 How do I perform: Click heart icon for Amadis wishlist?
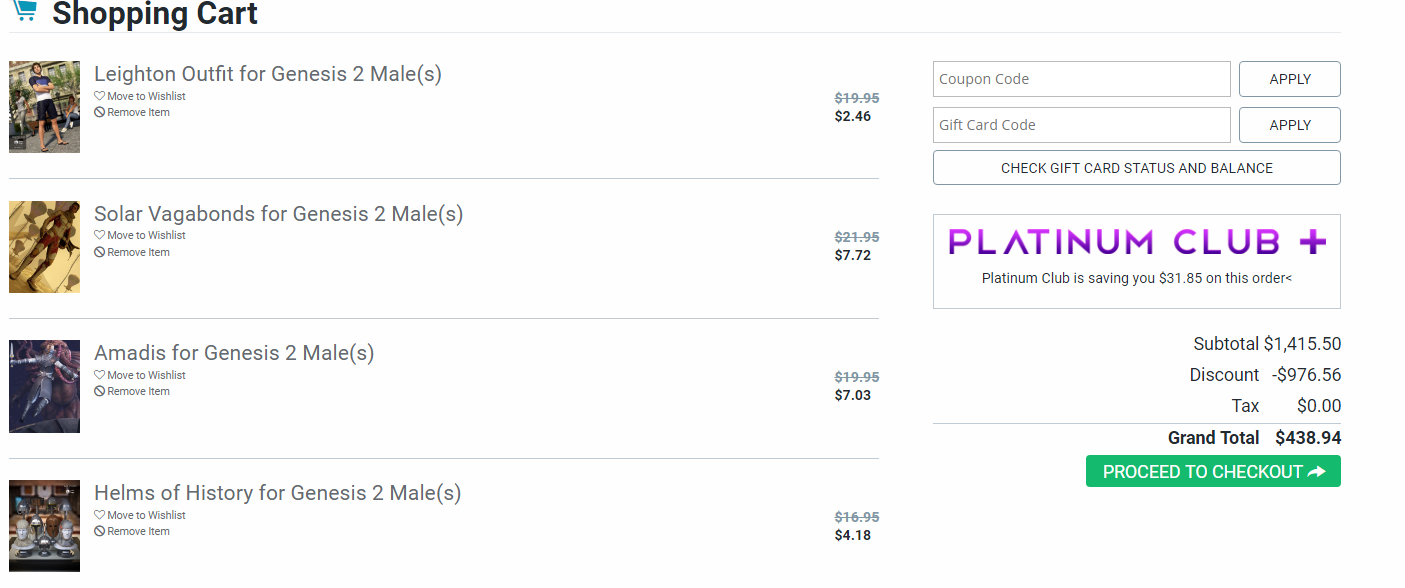(x=99, y=376)
